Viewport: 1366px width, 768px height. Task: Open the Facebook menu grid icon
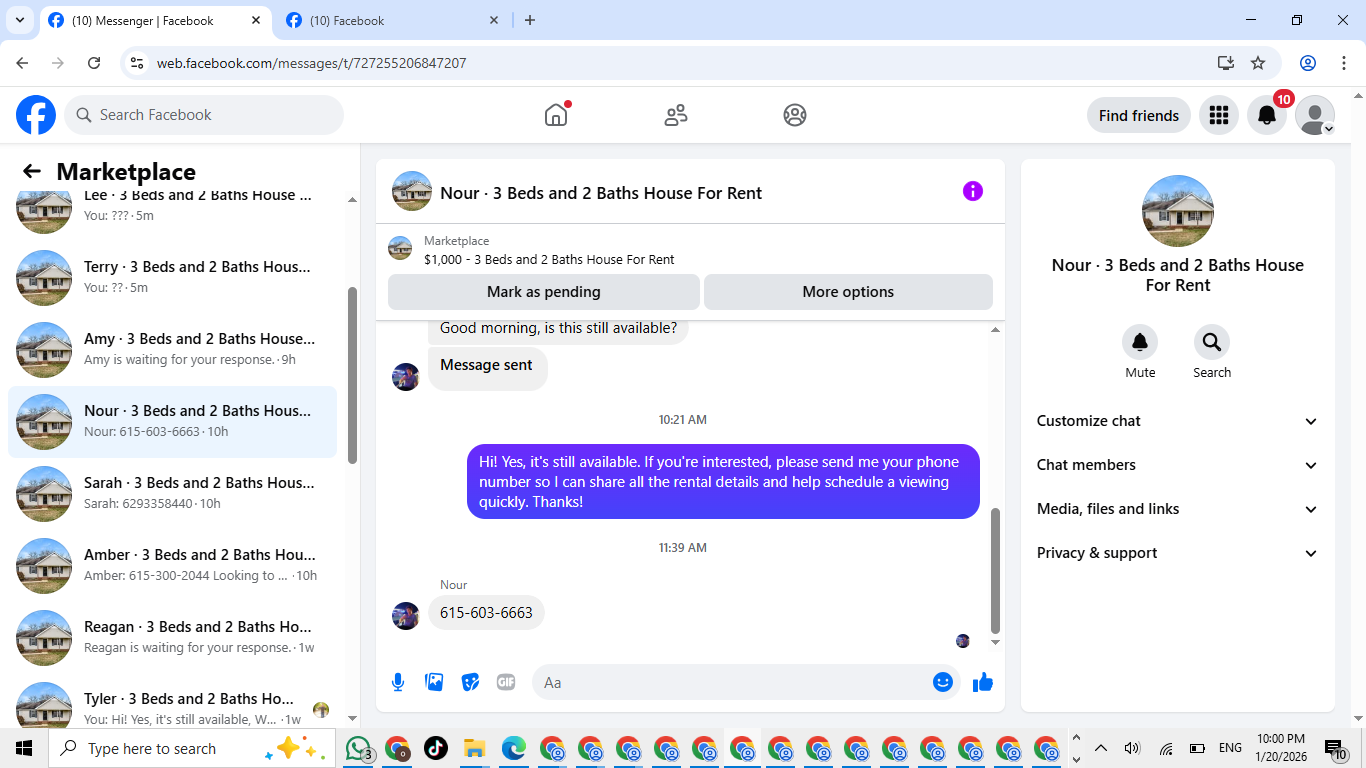tap(1218, 115)
